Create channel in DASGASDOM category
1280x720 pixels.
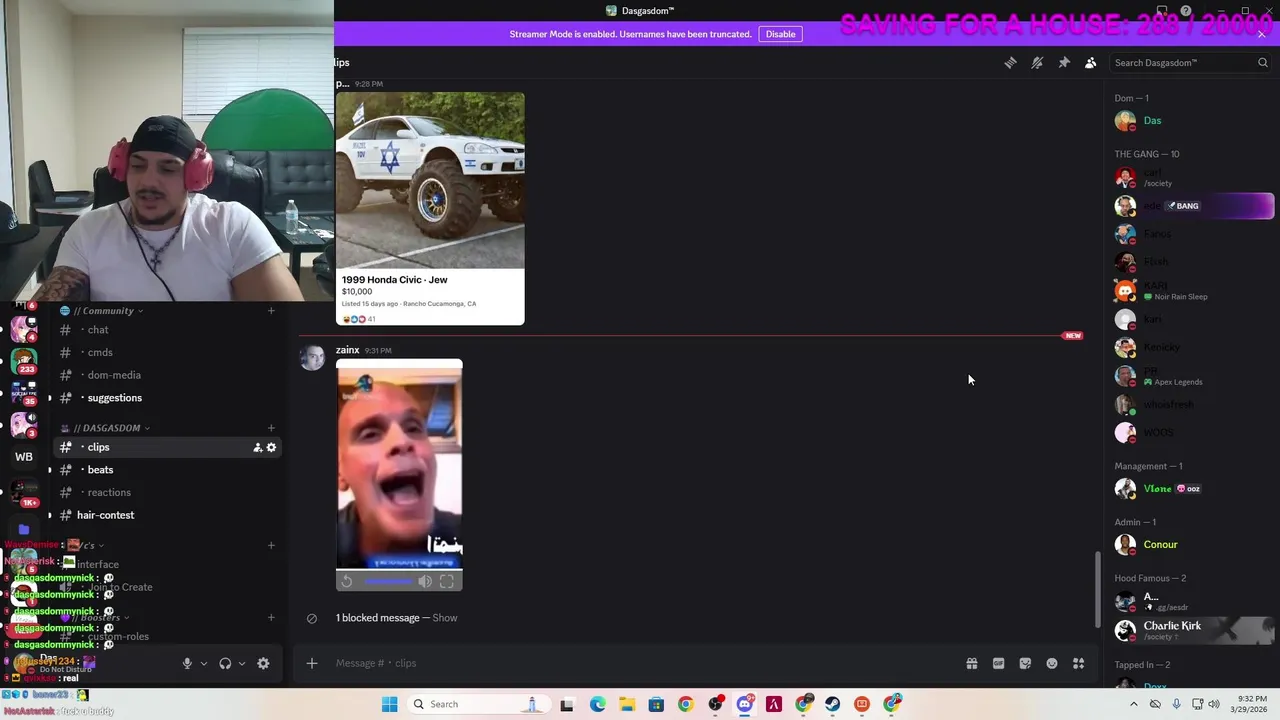271,428
